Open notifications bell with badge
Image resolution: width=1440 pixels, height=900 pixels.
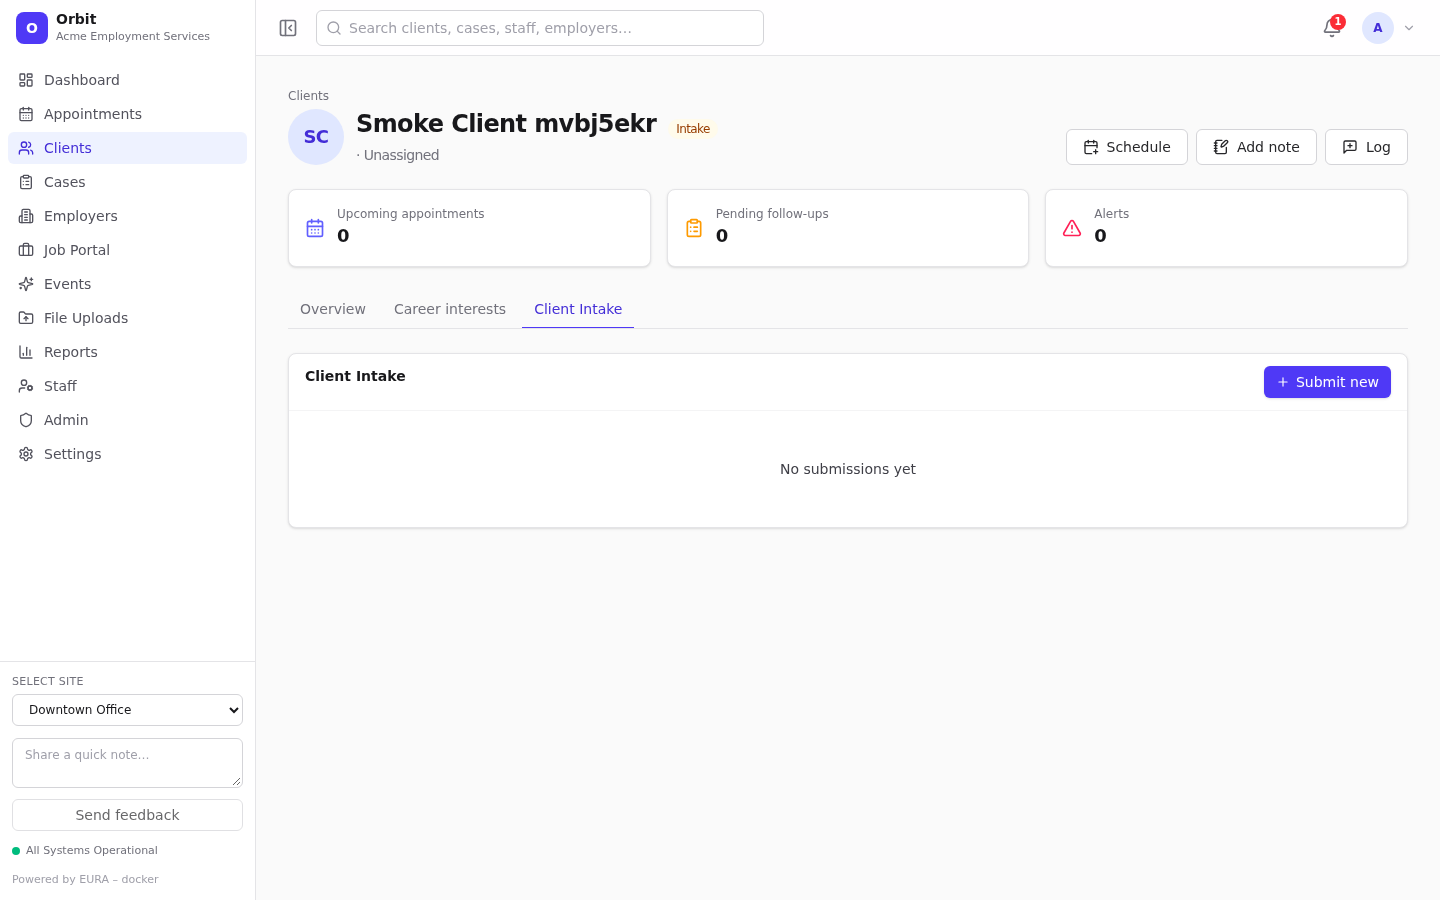pyautogui.click(x=1332, y=28)
